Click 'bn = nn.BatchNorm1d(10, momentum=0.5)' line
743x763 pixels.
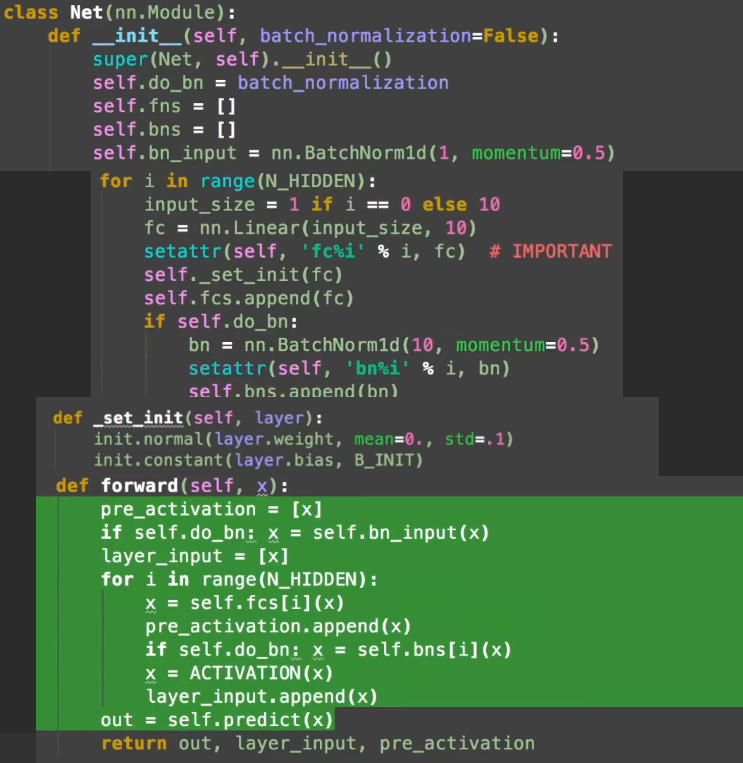[x=394, y=345]
